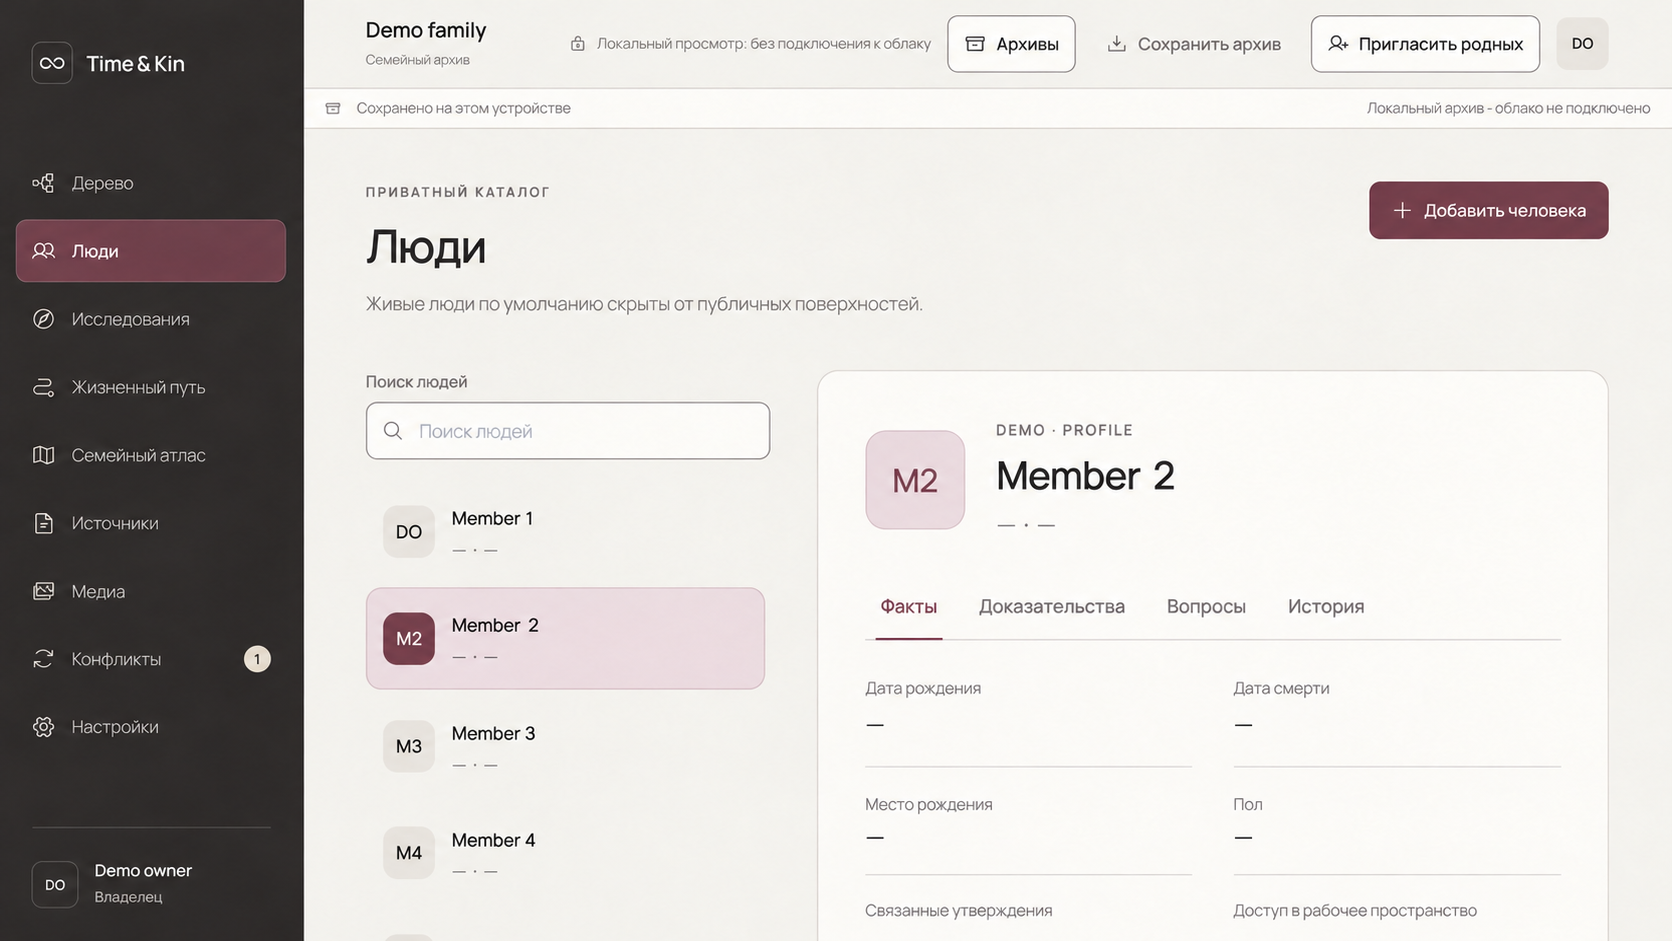Open the Дерево tree icon in sidebar
The image size is (1672, 941).
point(43,183)
